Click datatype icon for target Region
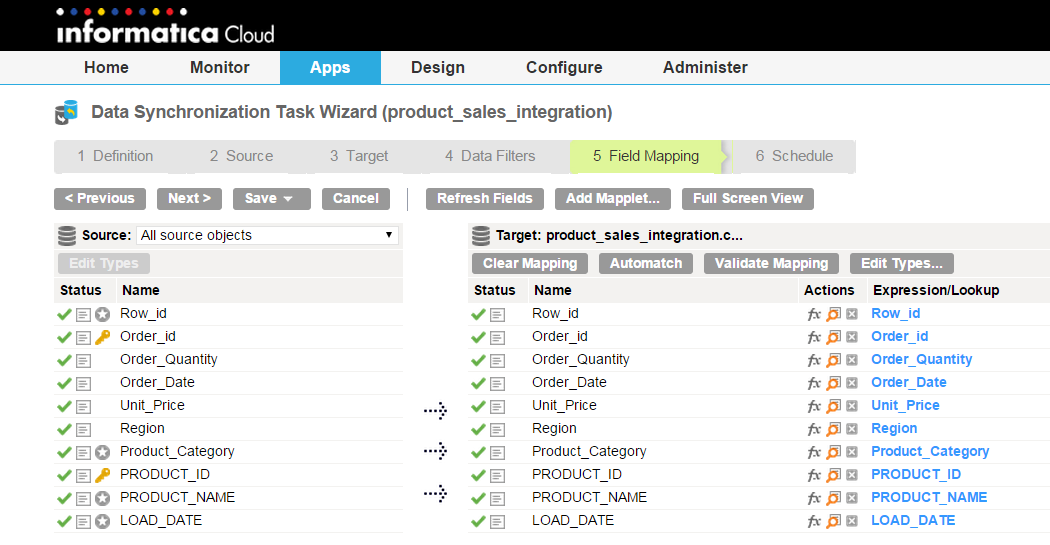 point(497,429)
